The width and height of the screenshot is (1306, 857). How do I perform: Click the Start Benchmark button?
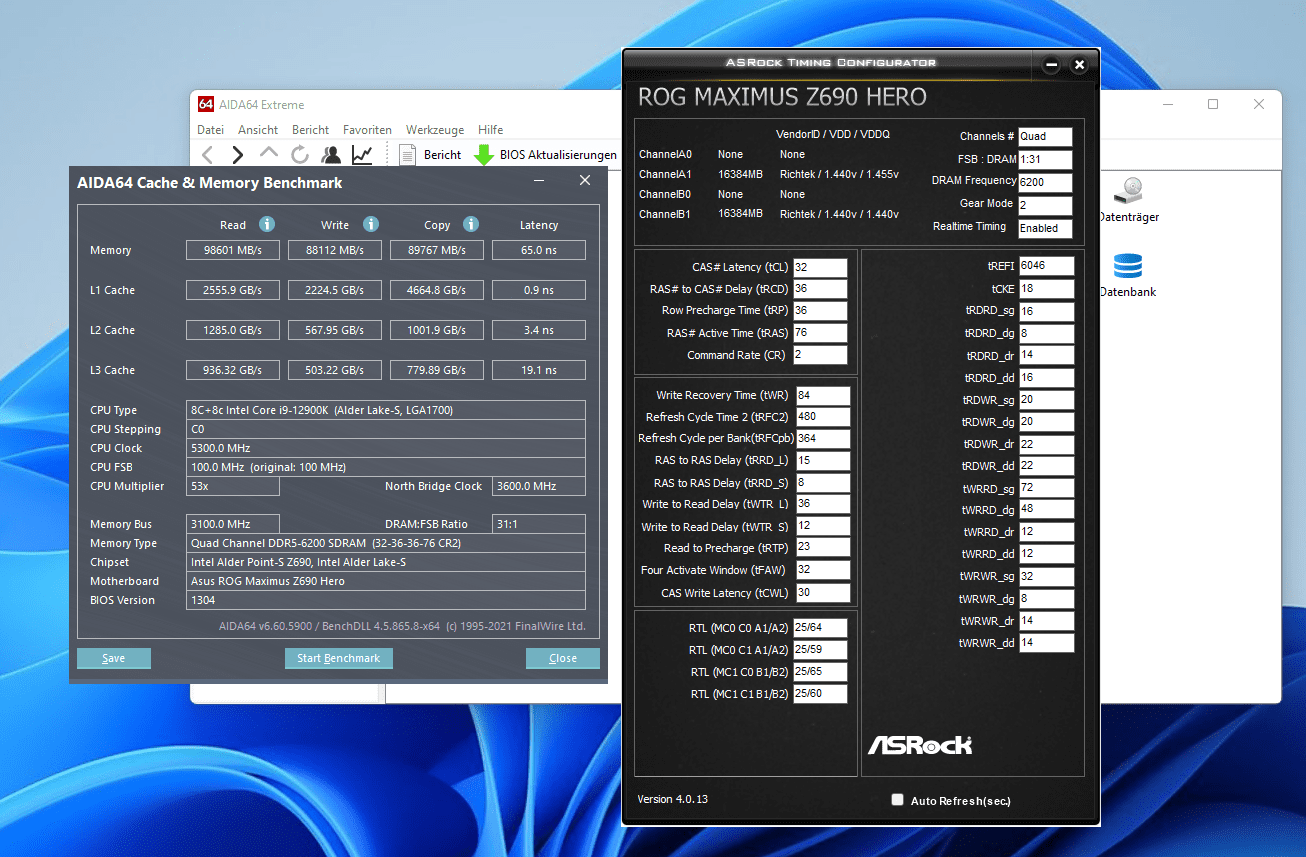point(339,658)
